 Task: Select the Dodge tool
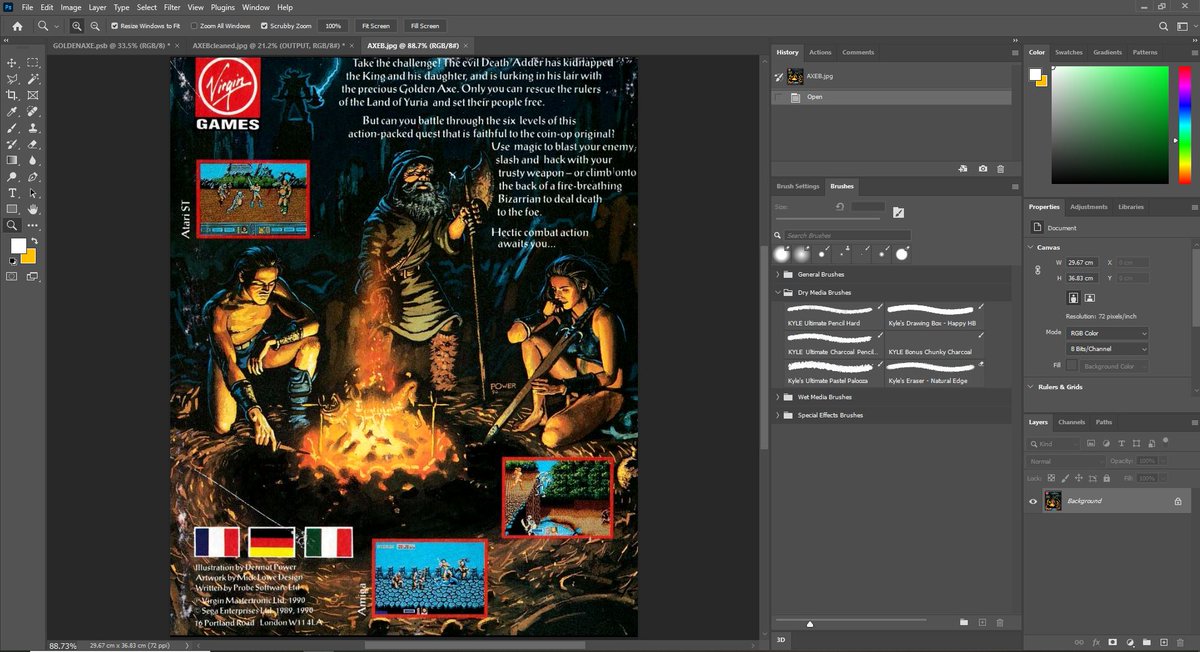tap(13, 176)
